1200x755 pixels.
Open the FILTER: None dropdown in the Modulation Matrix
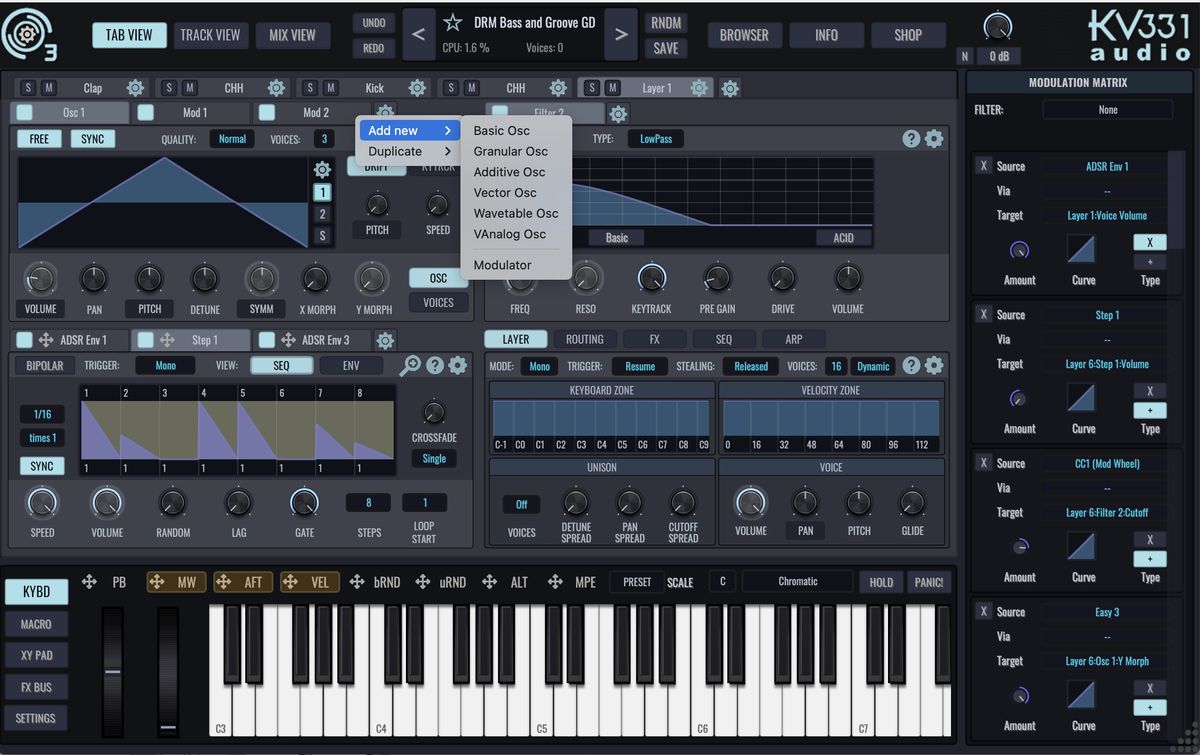pos(1107,109)
